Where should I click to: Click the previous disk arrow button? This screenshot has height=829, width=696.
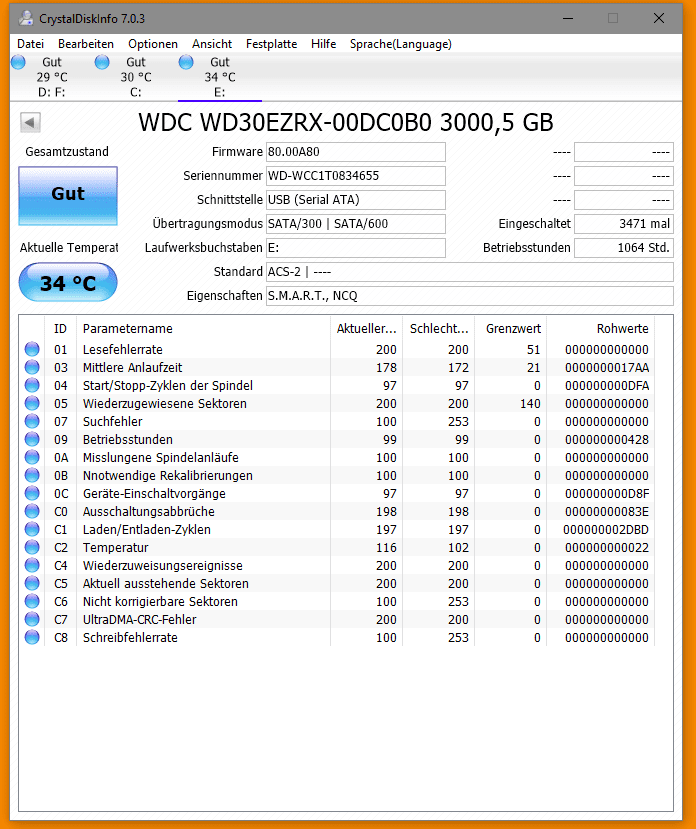pyautogui.click(x=30, y=123)
